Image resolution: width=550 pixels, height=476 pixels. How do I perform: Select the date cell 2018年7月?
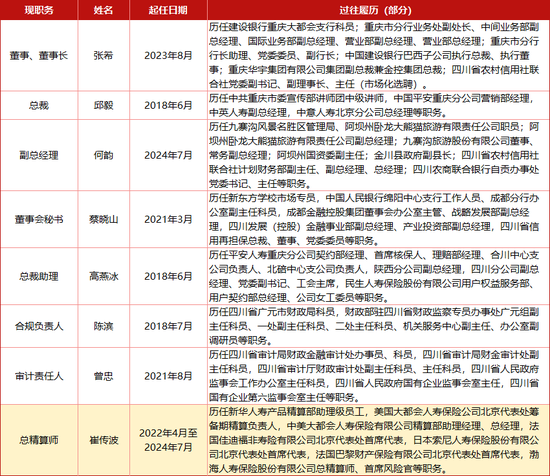(x=168, y=326)
